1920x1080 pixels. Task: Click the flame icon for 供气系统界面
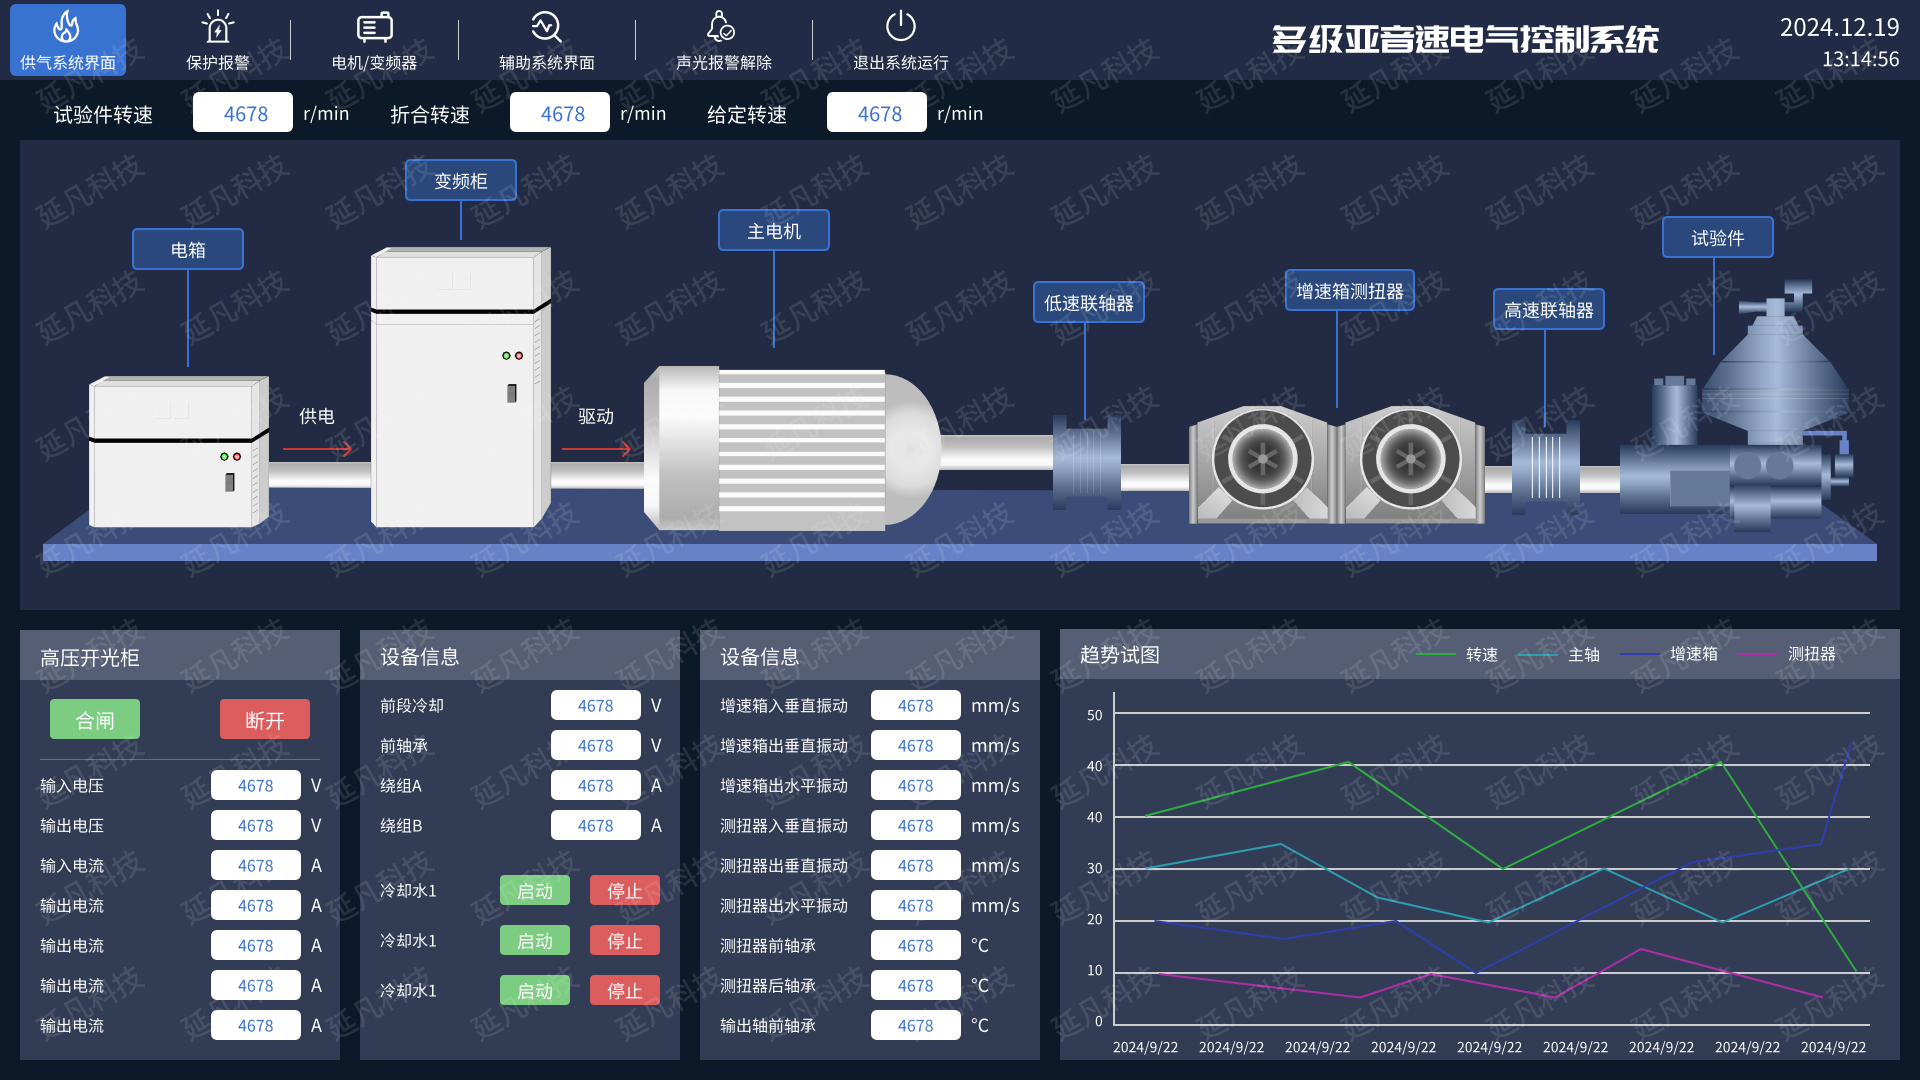coord(67,27)
